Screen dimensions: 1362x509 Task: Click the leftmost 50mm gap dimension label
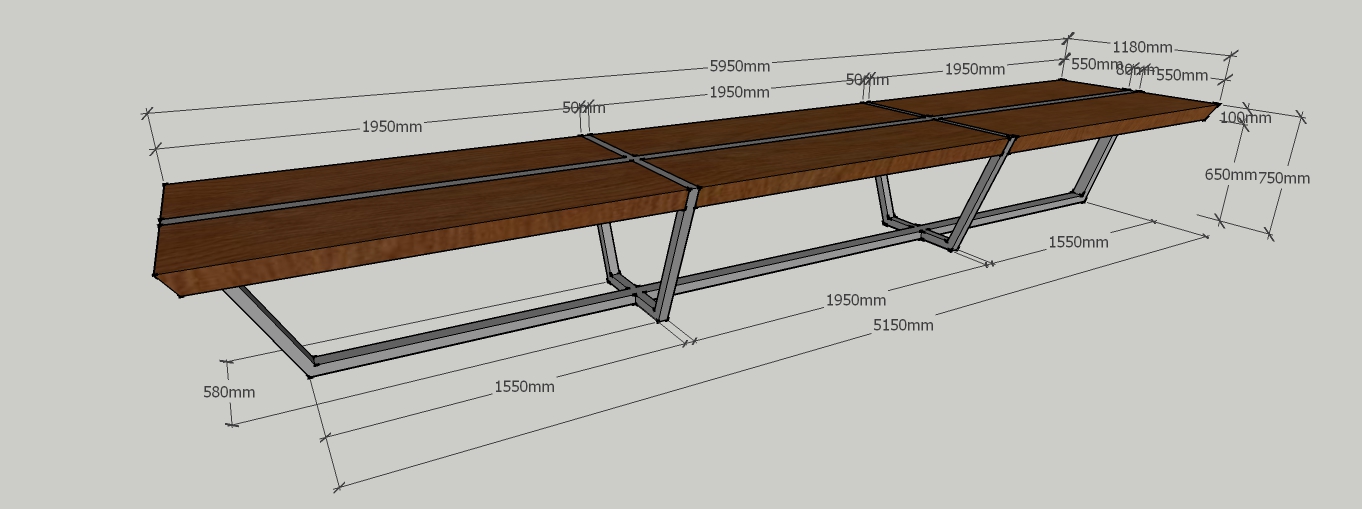click(583, 108)
